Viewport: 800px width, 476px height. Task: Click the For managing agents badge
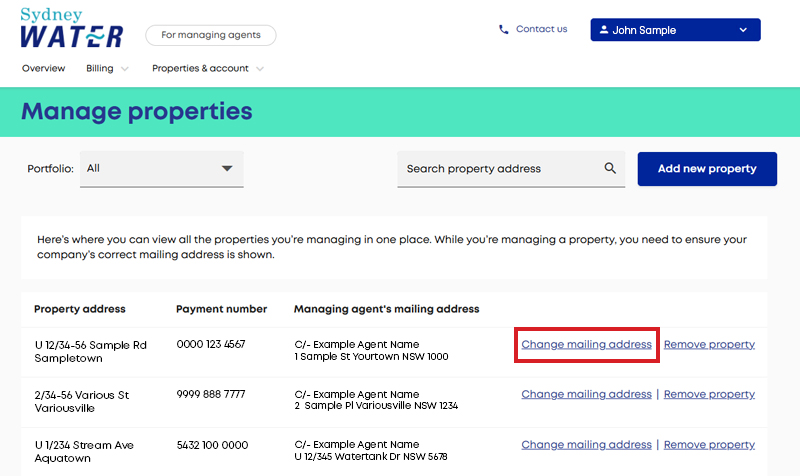[210, 35]
